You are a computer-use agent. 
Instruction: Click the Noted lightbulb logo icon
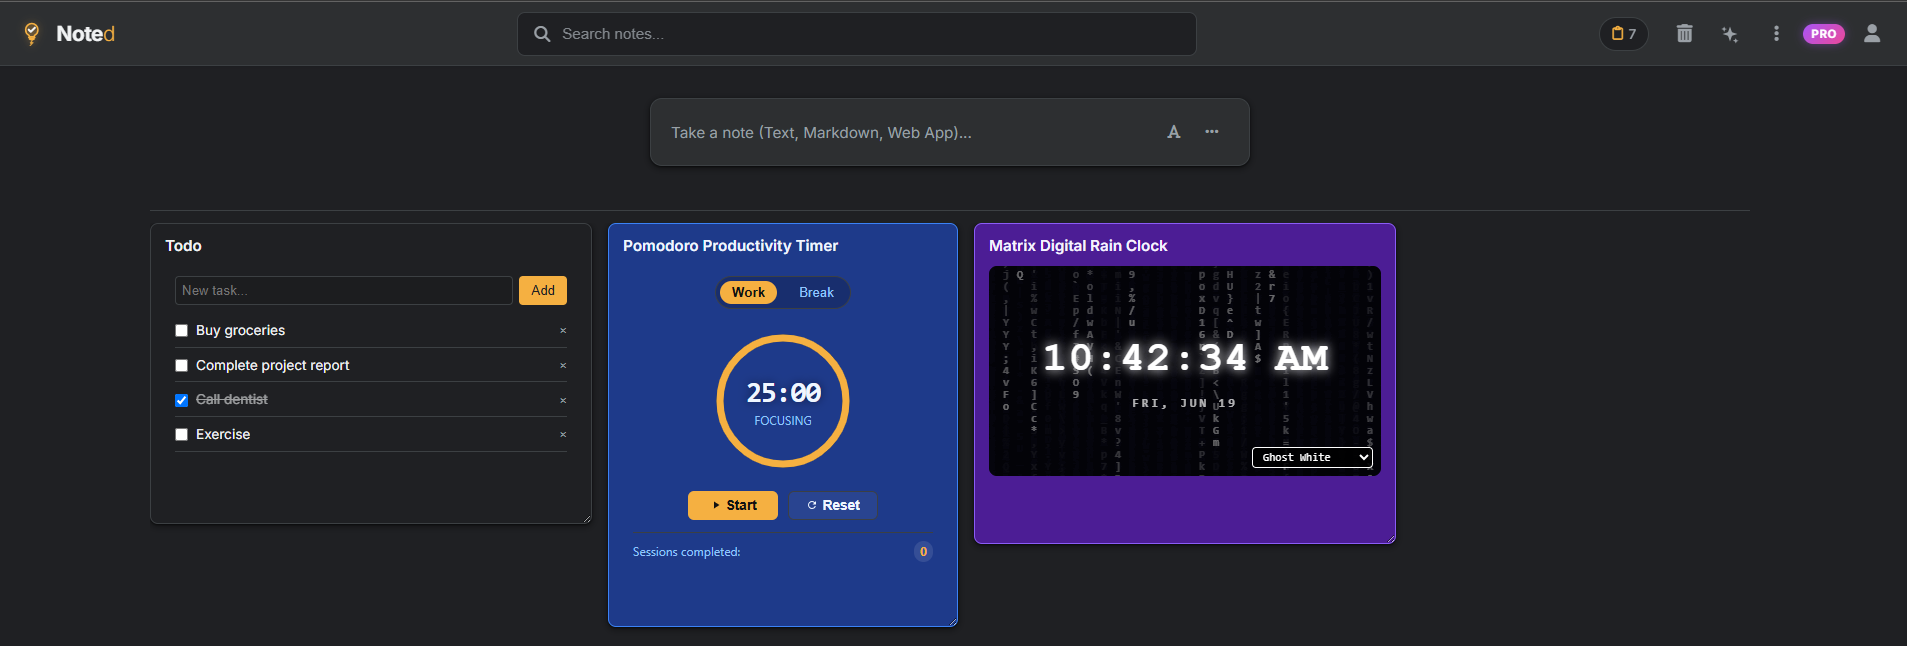coord(32,34)
